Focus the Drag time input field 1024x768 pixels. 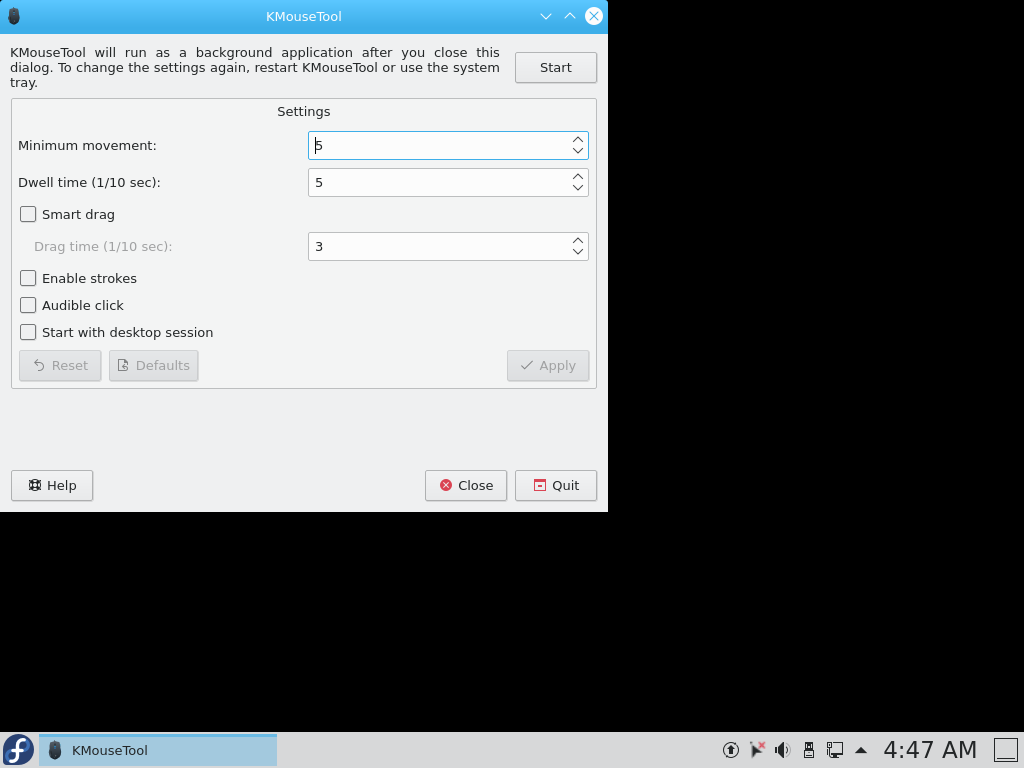click(x=448, y=247)
